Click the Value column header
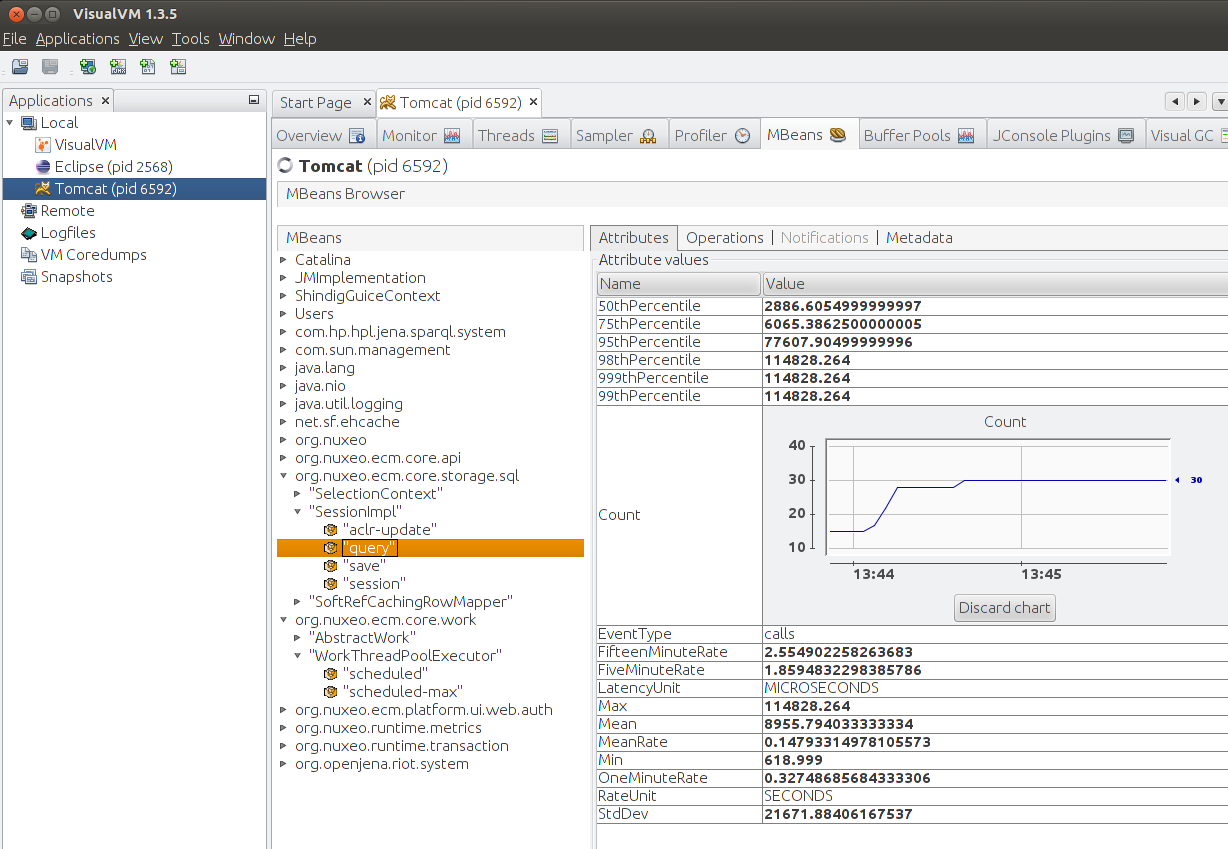Viewport: 1228px width, 849px height. pyautogui.click(x=995, y=284)
